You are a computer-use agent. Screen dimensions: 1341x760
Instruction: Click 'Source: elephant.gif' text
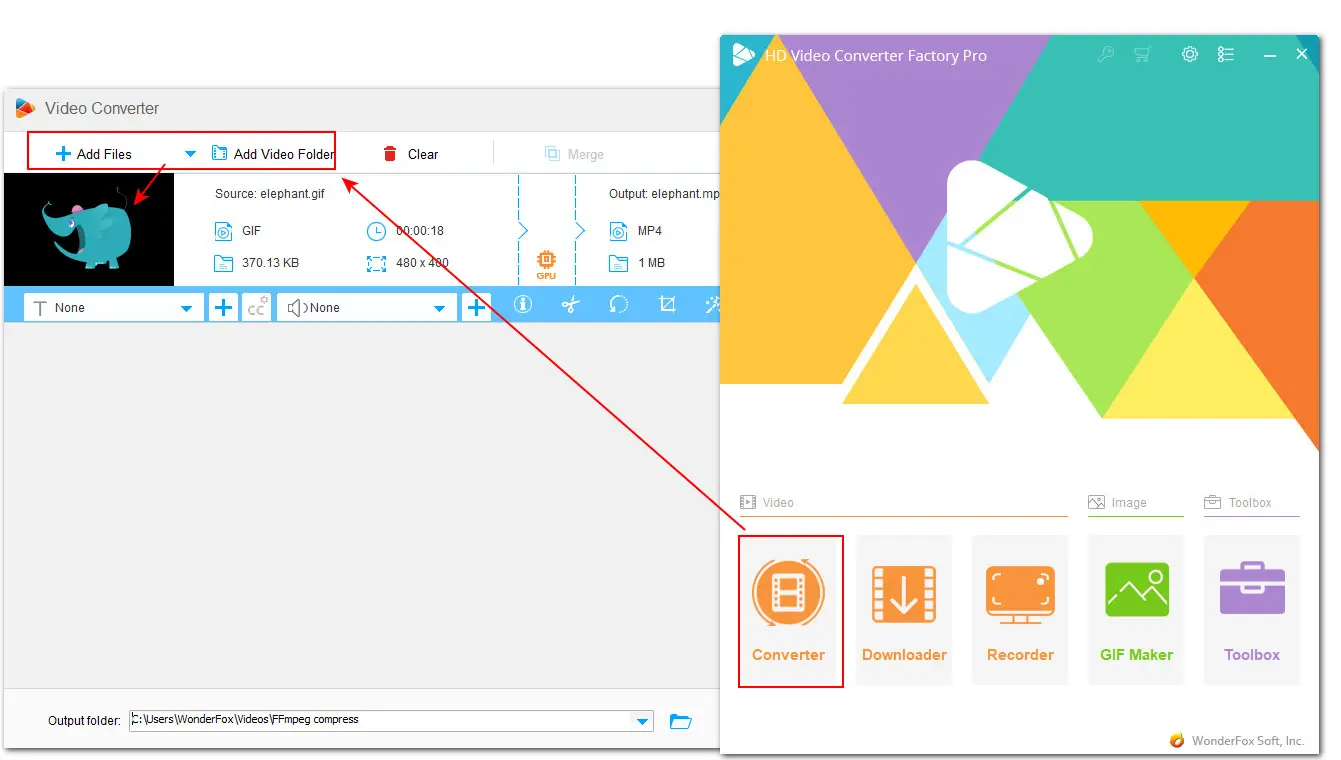pos(270,194)
